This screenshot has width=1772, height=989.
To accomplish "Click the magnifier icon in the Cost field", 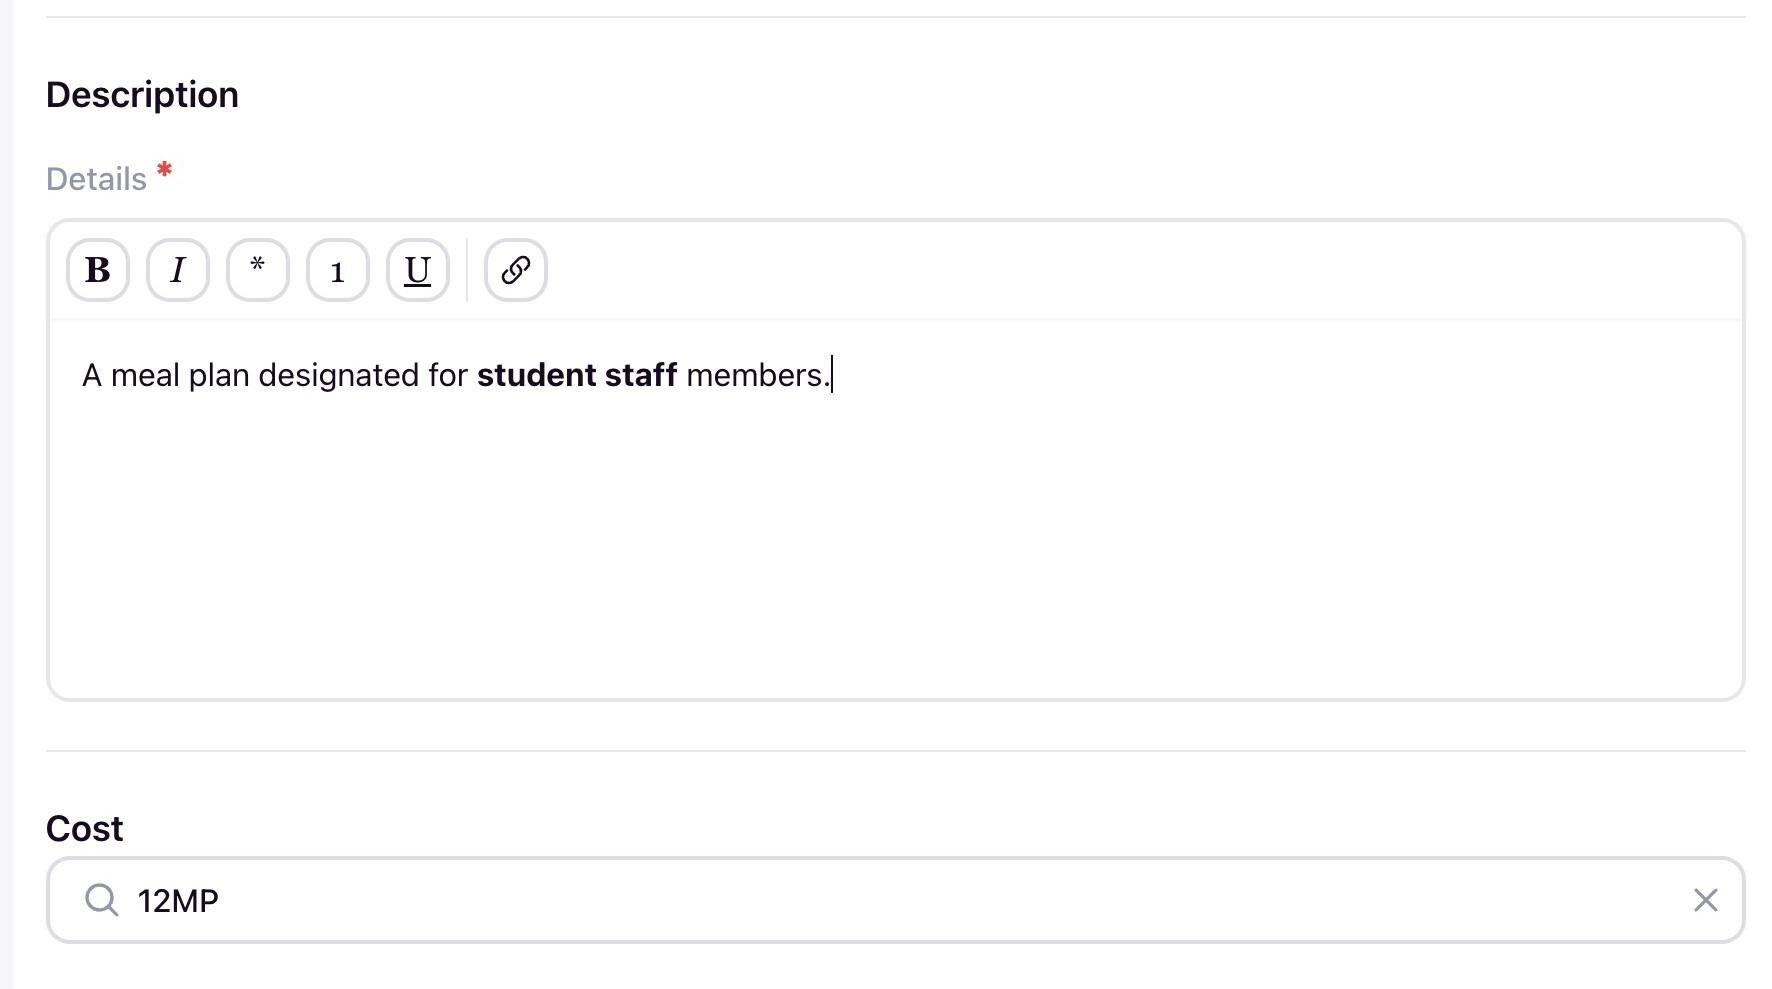I will [101, 900].
